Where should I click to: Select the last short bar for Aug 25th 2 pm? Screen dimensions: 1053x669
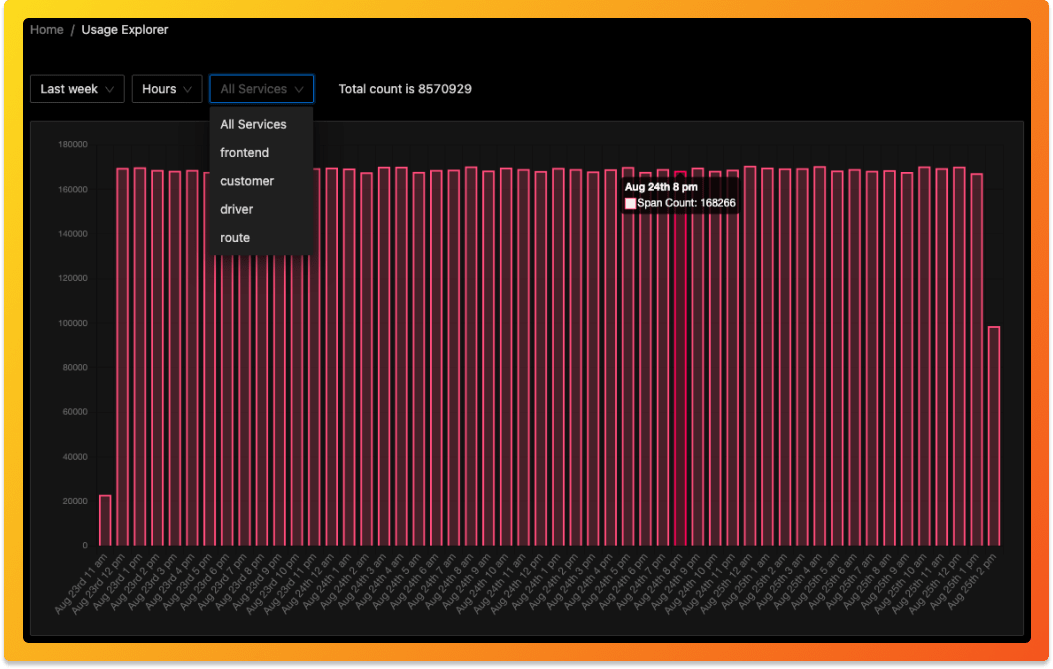pos(994,436)
